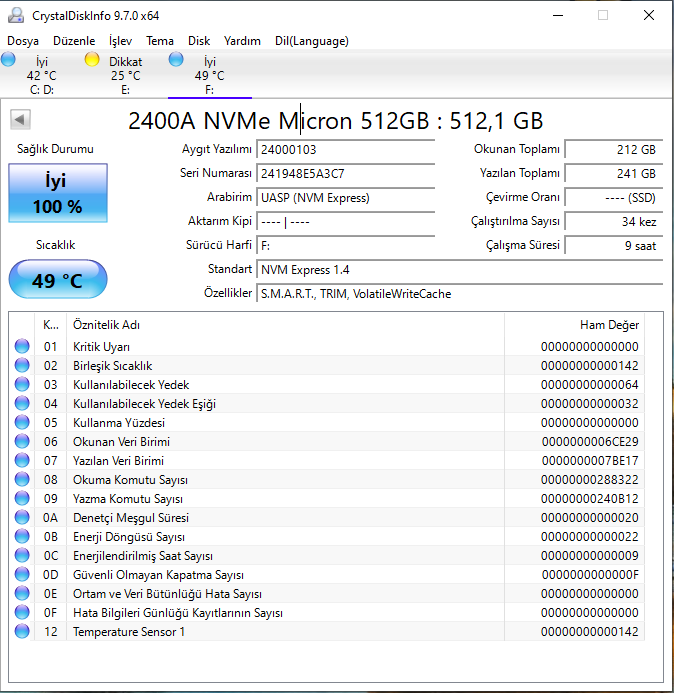The height and width of the screenshot is (693, 674).
Task: Click the 49 °C temperature button
Action: (x=58, y=279)
